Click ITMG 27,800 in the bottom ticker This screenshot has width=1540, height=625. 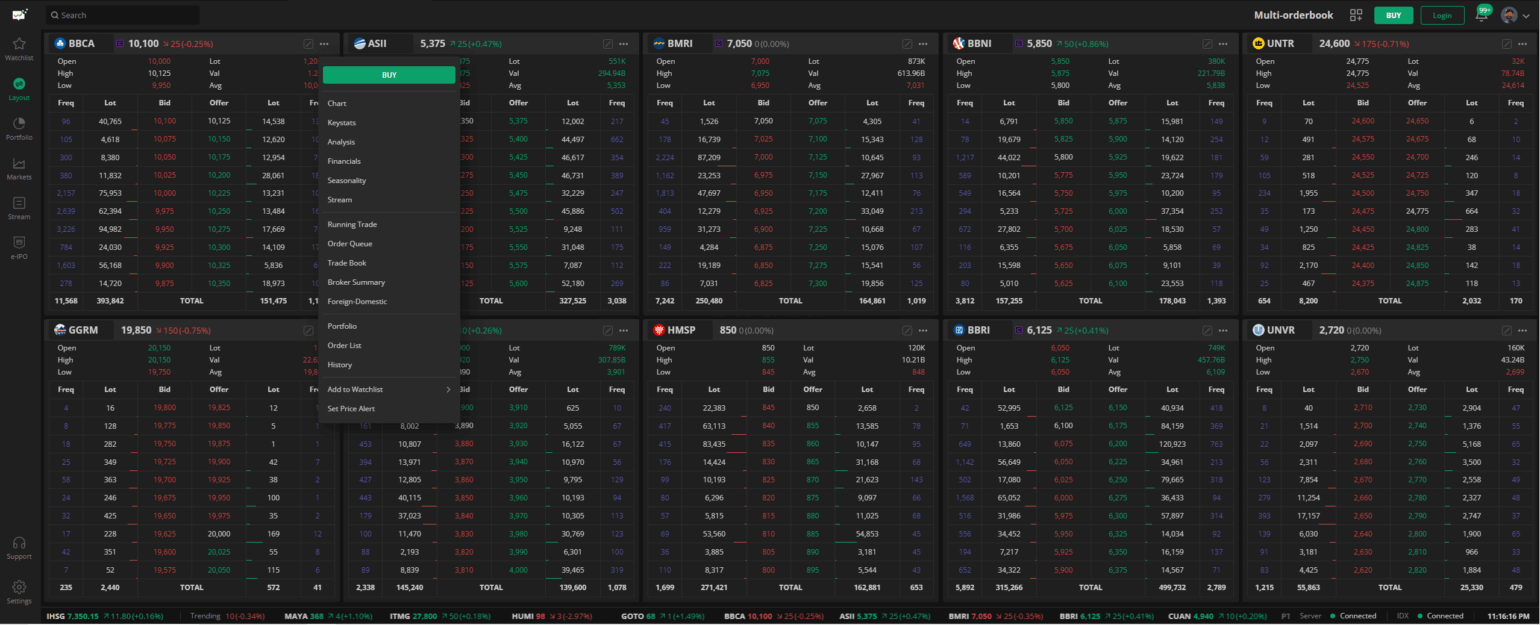(413, 616)
